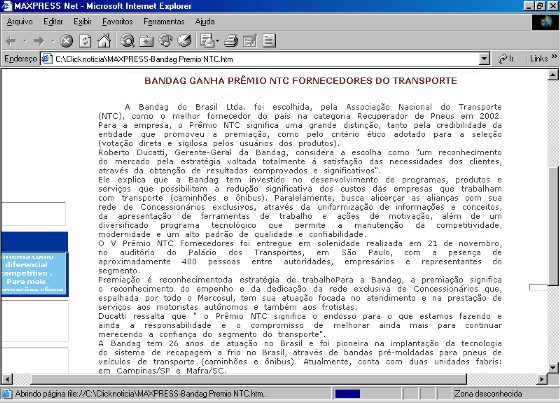560x403 pixels.
Task: Click the Mail toolbar icon
Action: click(x=207, y=41)
